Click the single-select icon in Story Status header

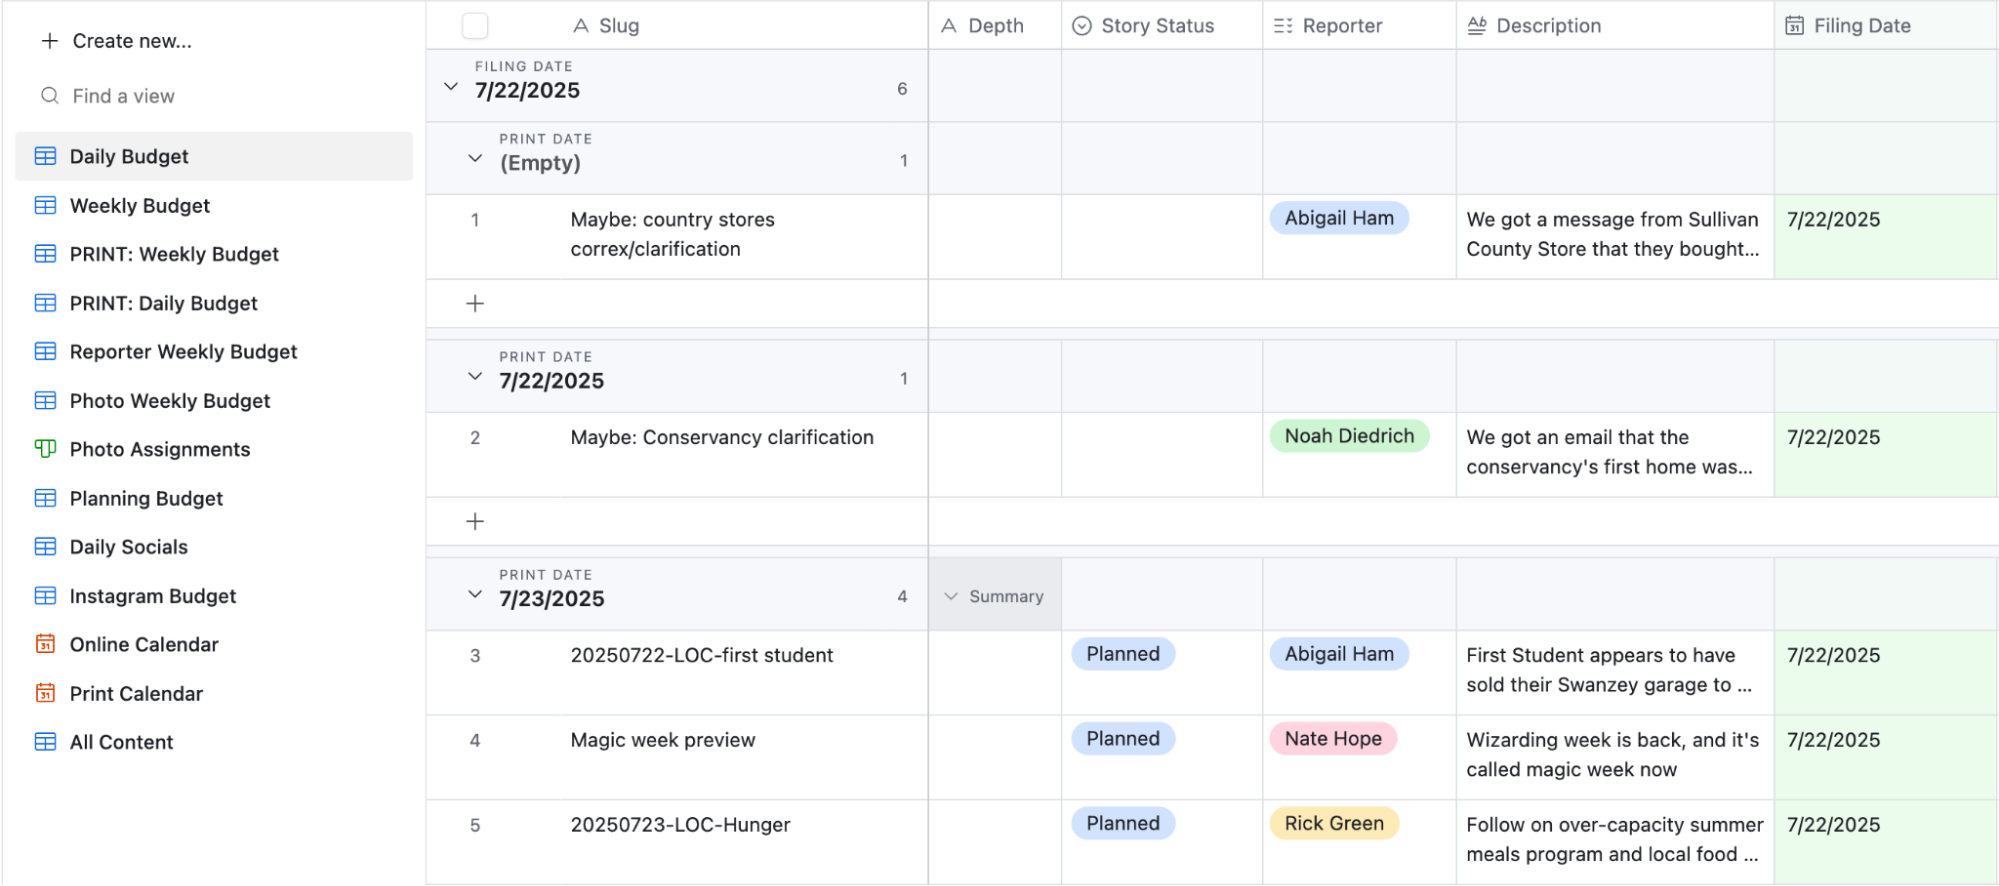(1082, 26)
